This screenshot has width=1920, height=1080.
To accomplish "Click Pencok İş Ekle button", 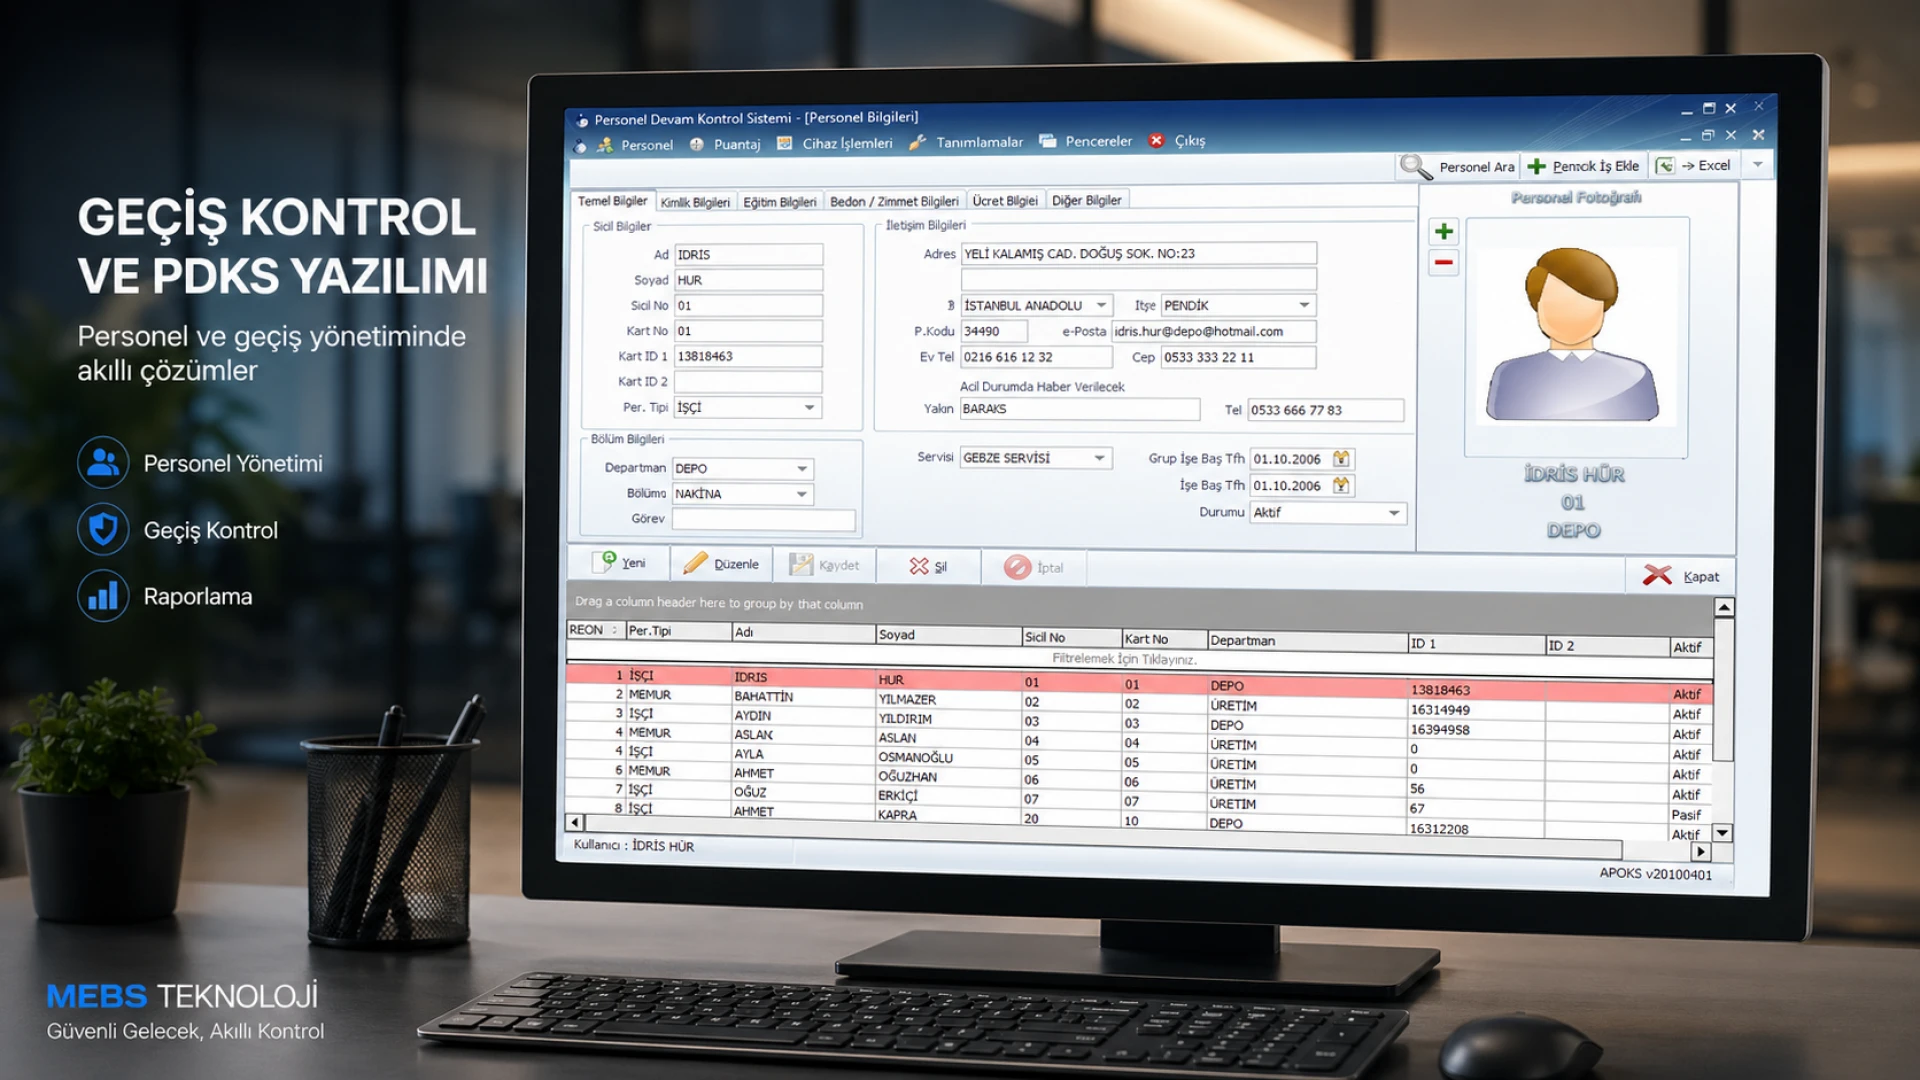I will [x=1584, y=166].
